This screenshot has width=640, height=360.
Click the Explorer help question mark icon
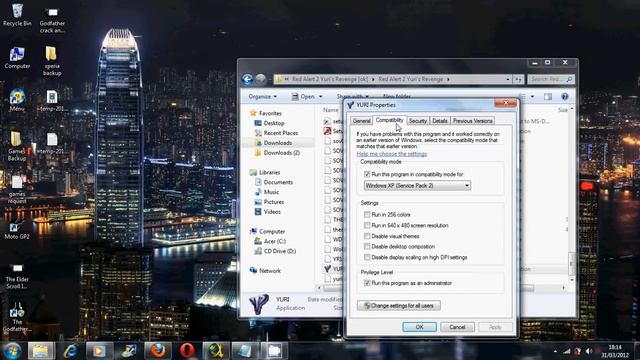[564, 97]
